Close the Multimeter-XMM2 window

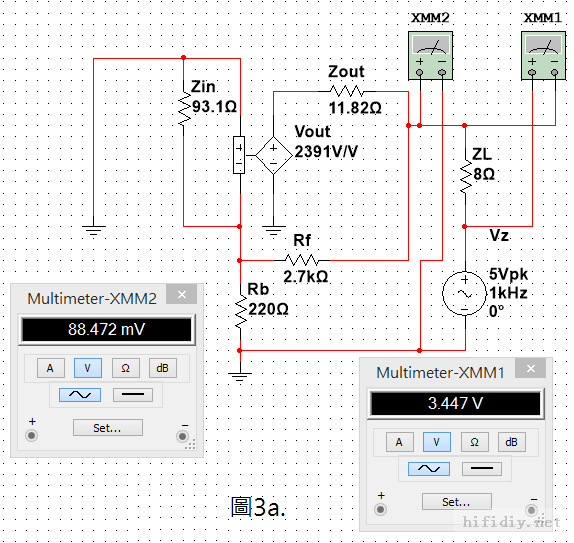point(182,295)
